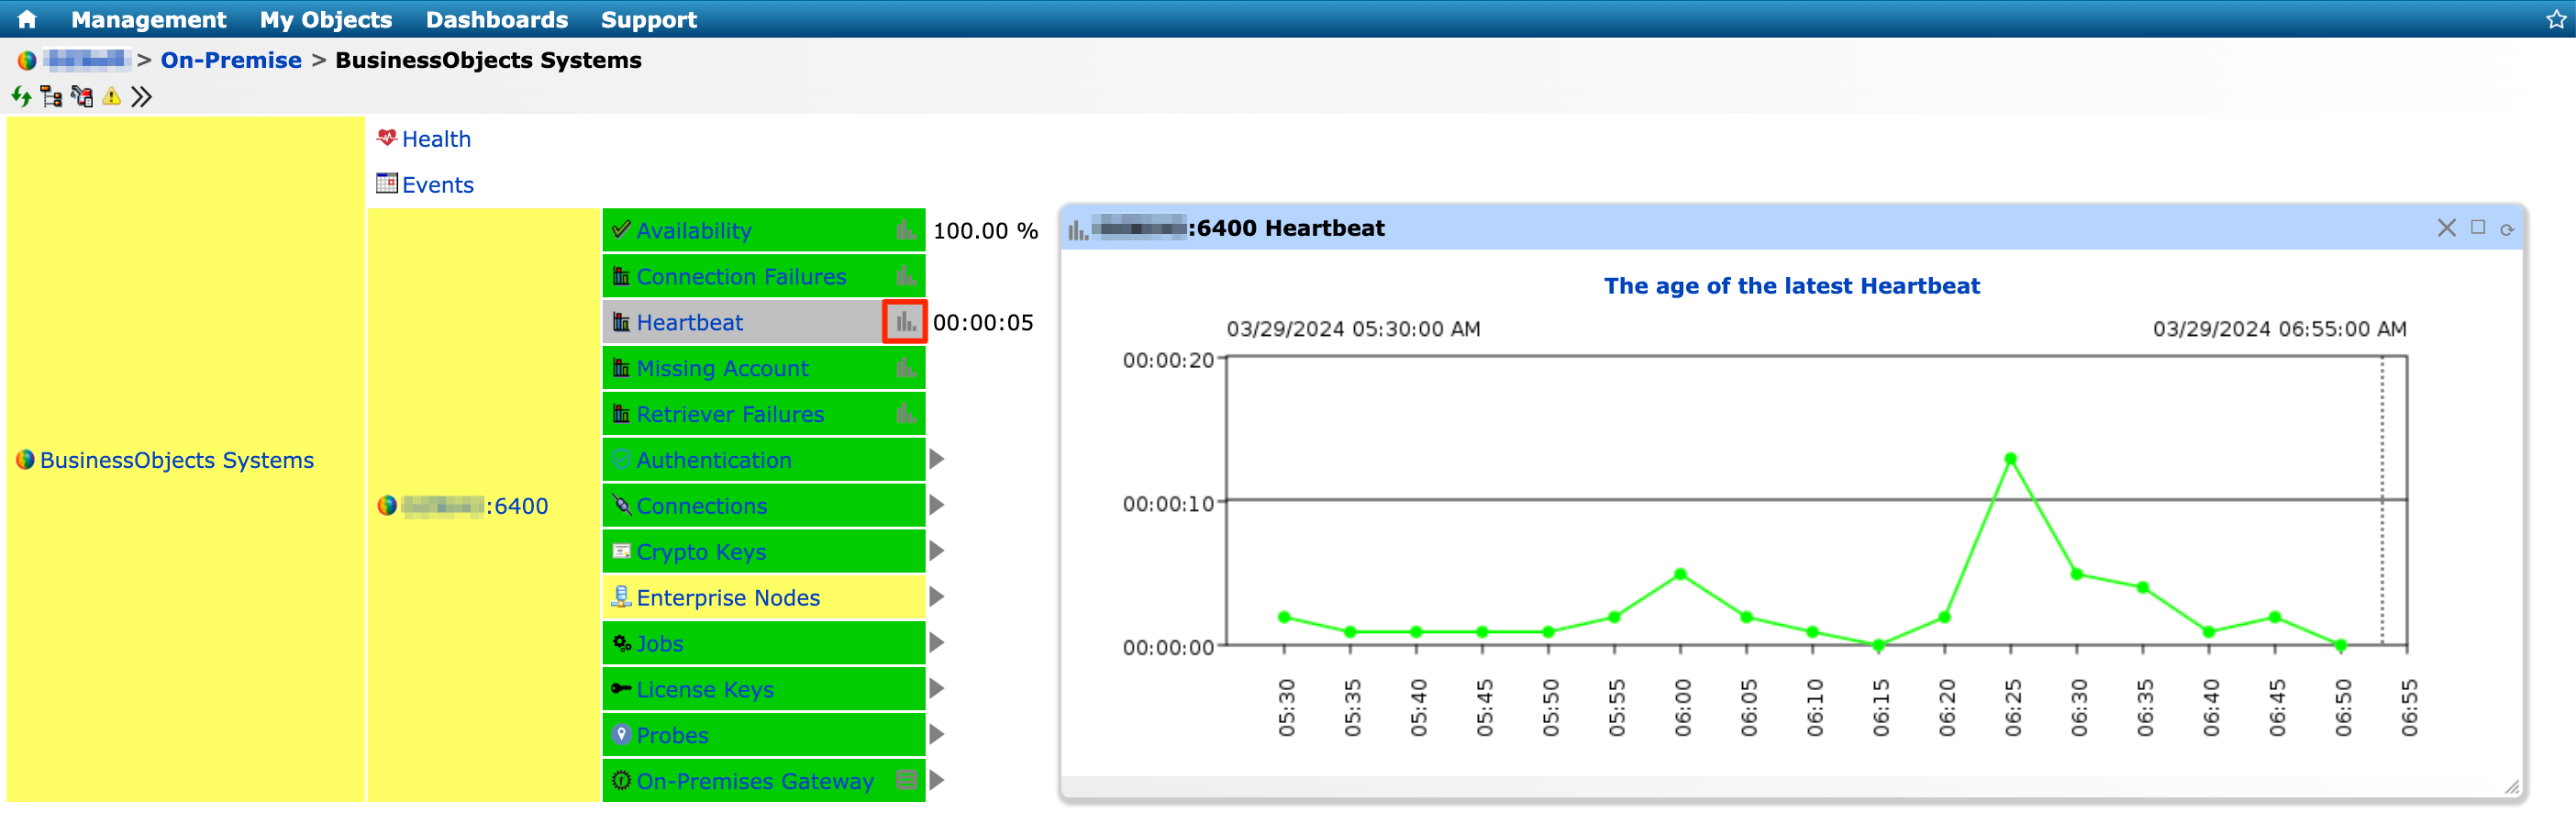Image resolution: width=2576 pixels, height=835 pixels.
Task: Click the green refresh arrows toolbar icon
Action: (21, 97)
